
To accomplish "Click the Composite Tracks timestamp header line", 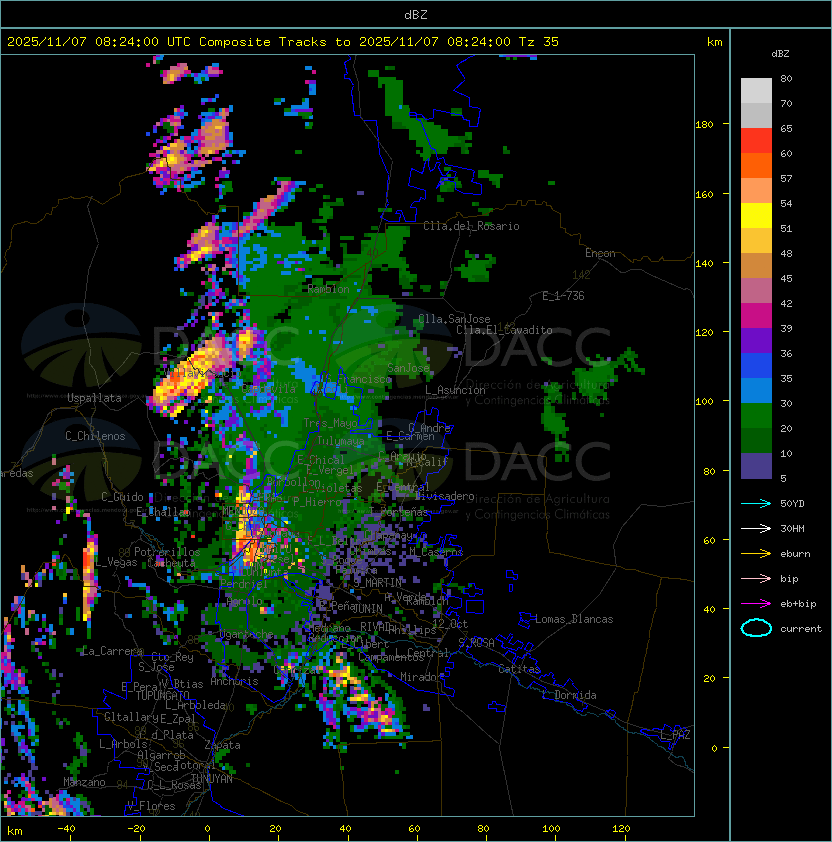I will click(283, 42).
